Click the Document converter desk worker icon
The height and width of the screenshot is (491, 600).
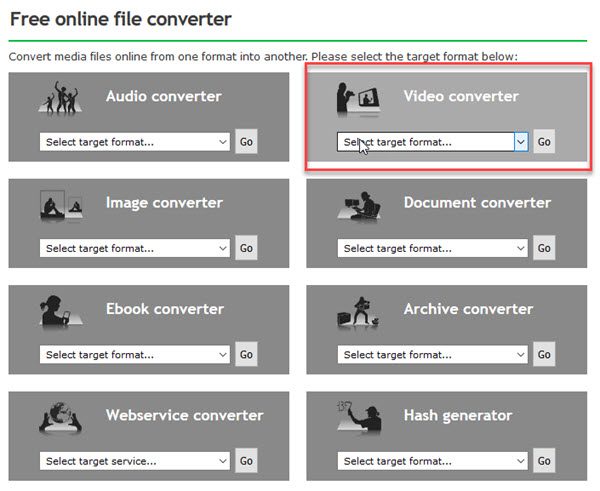click(x=359, y=206)
